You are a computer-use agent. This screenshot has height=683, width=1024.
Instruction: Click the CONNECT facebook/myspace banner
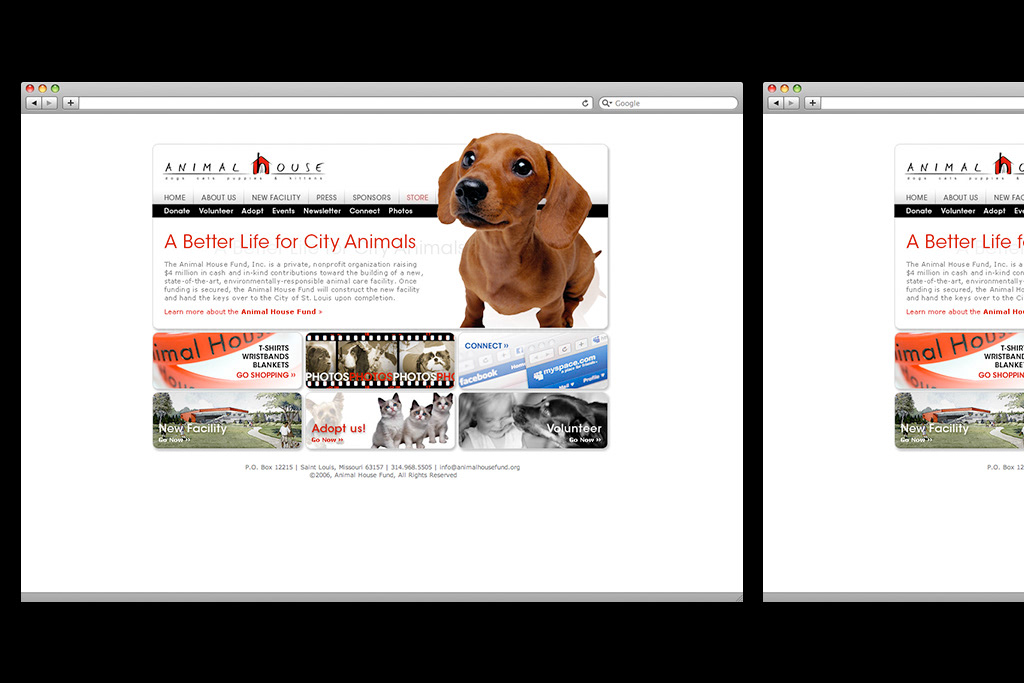coord(534,360)
